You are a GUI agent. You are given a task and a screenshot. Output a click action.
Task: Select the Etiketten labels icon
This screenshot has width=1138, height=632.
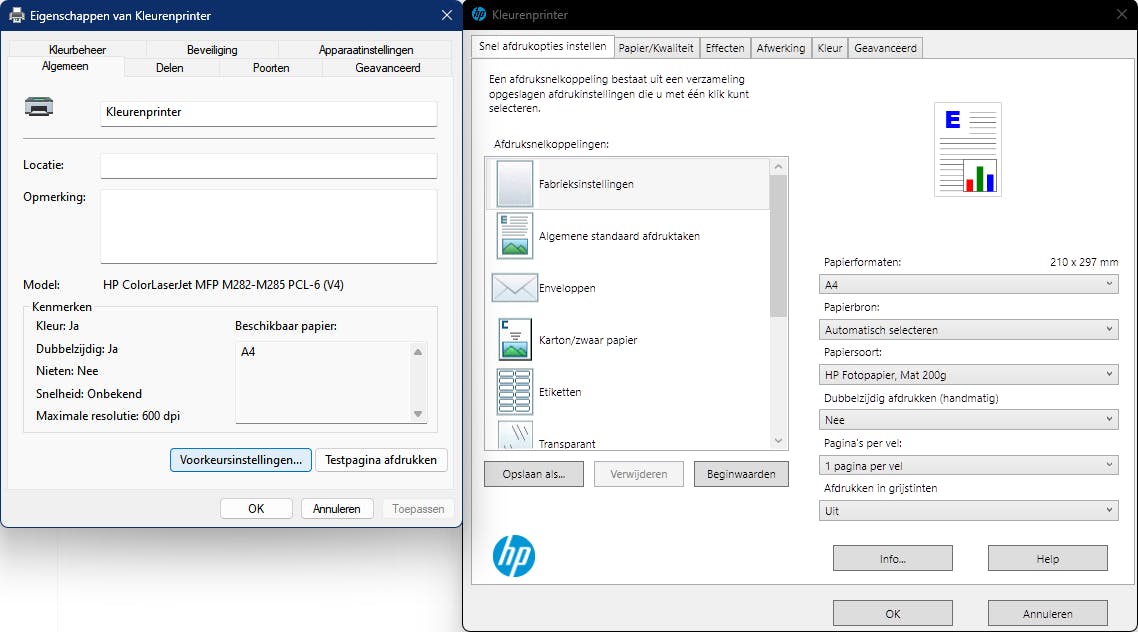click(515, 392)
